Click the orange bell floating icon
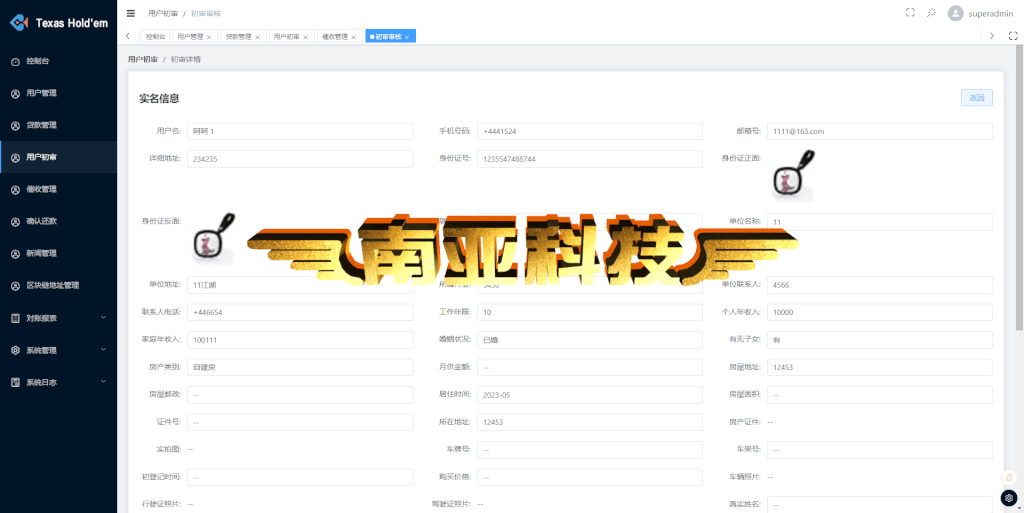Image resolution: width=1024 pixels, height=513 pixels. [1009, 477]
